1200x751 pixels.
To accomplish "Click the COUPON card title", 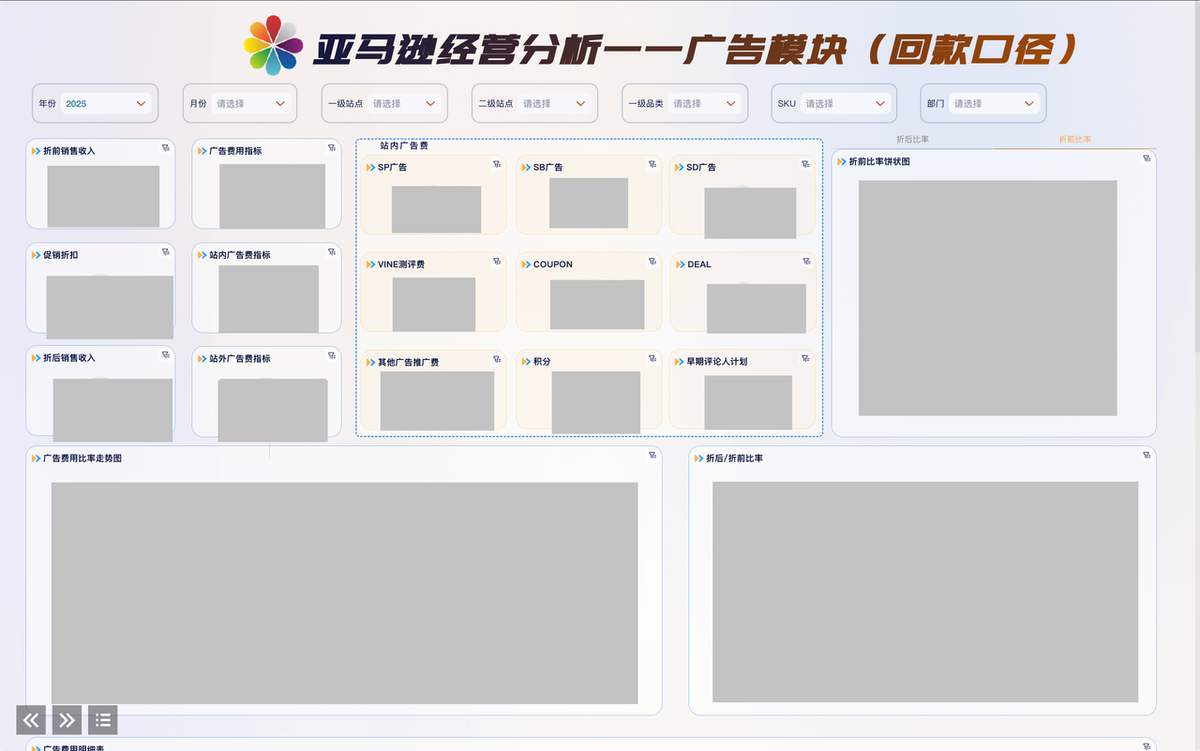I will click(x=553, y=264).
